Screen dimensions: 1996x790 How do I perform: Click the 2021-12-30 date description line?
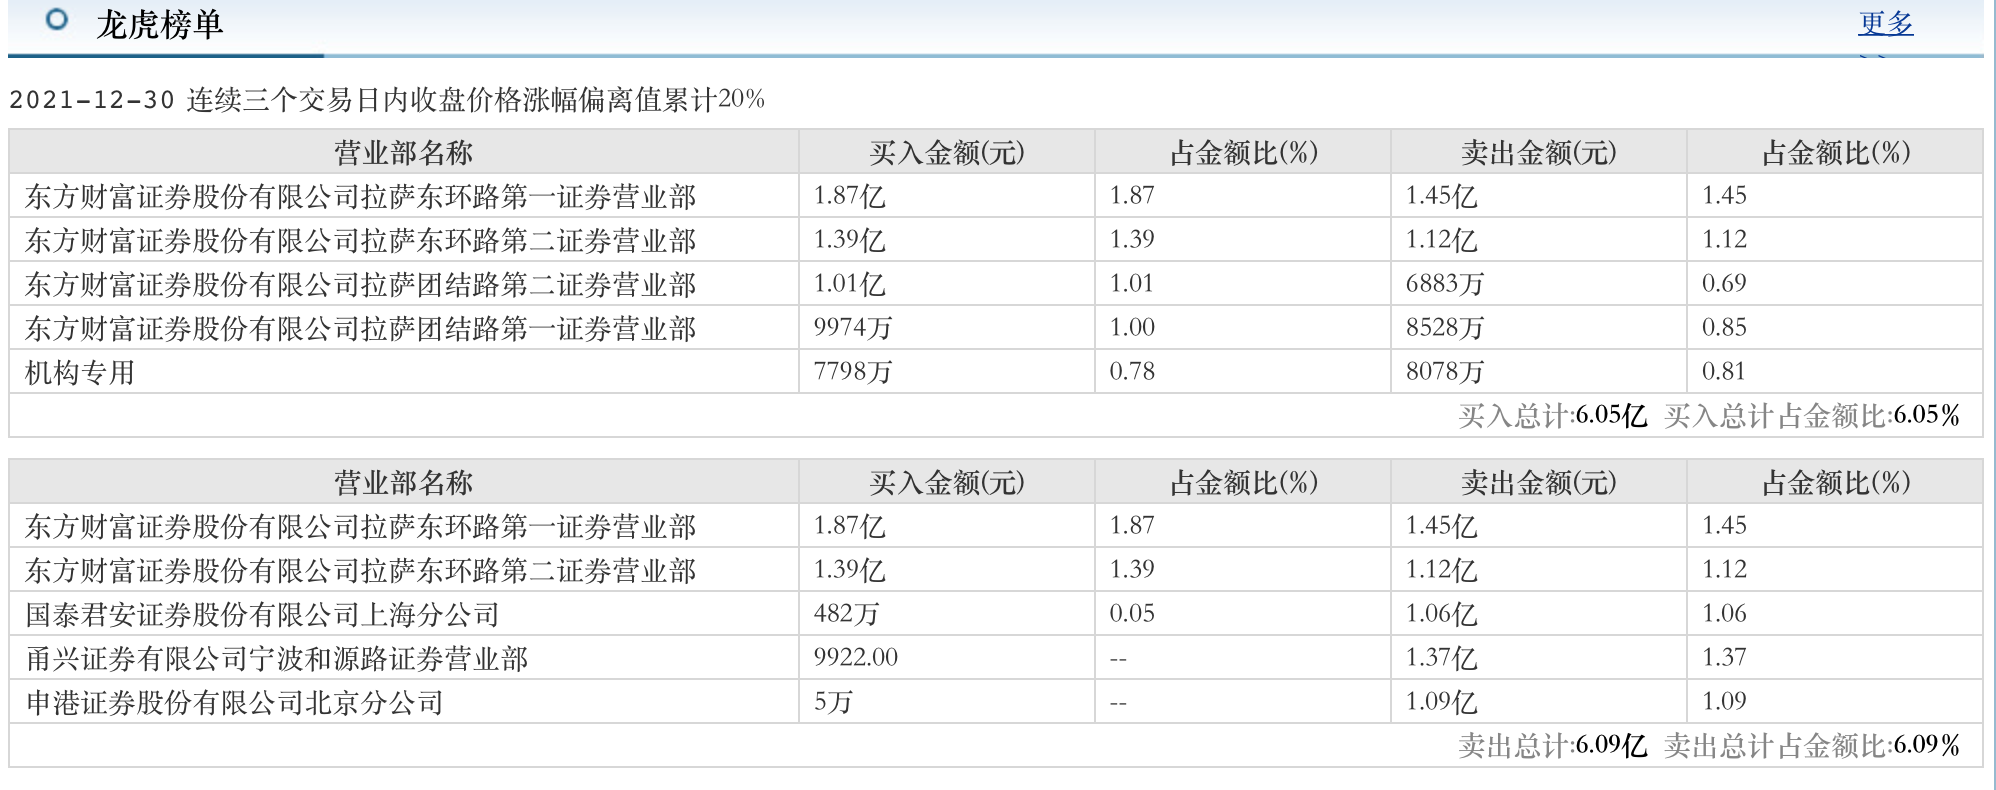coord(386,100)
